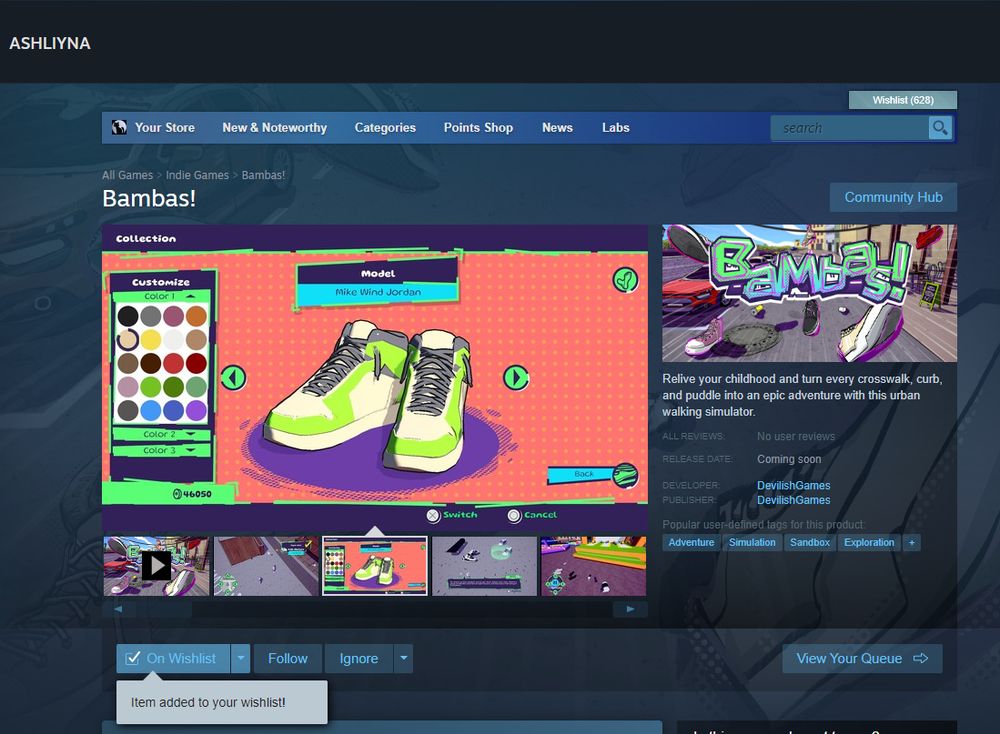Open the News tab

tap(557, 128)
